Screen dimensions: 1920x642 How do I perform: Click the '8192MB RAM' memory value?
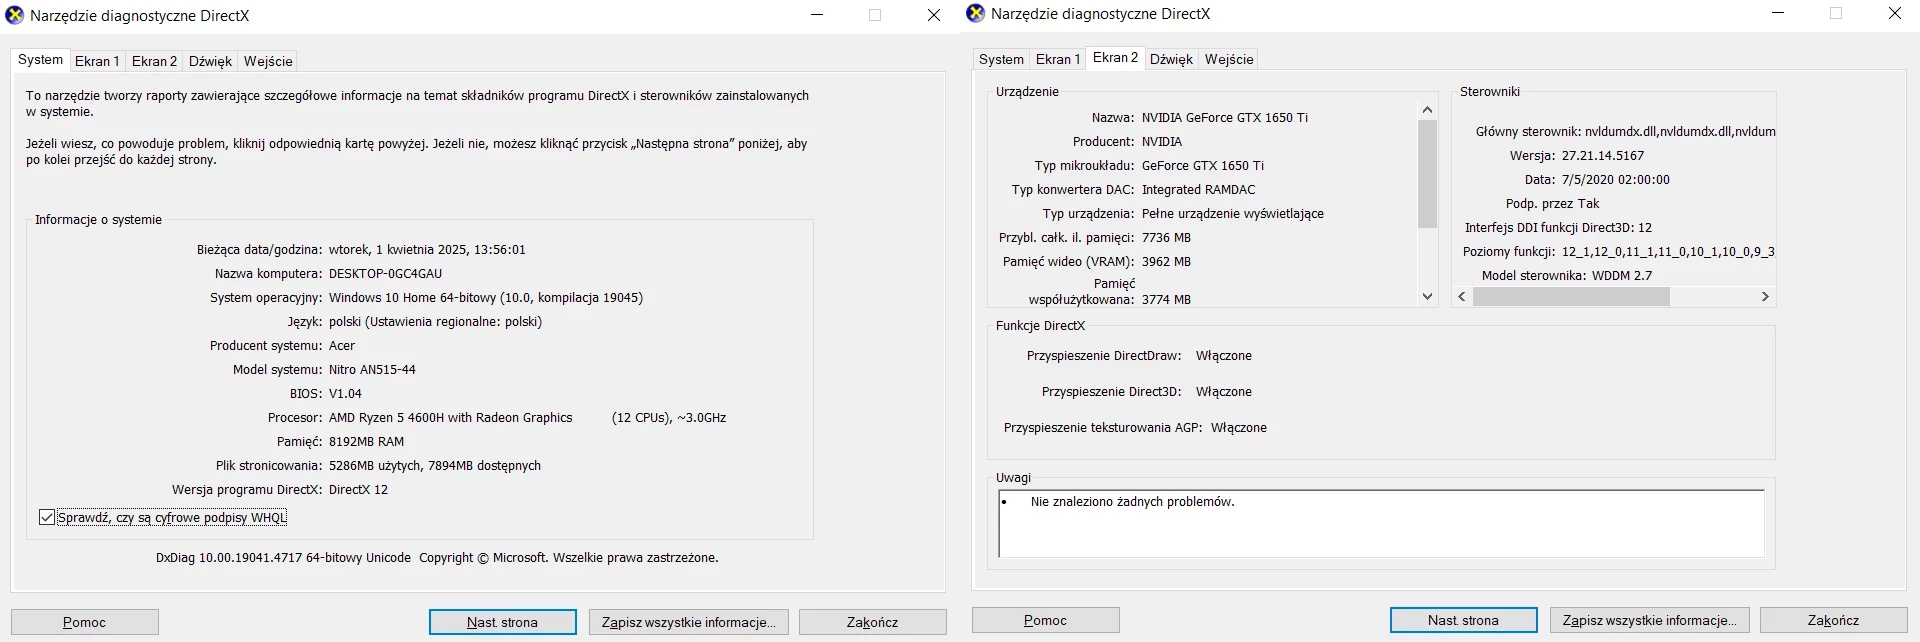[367, 441]
